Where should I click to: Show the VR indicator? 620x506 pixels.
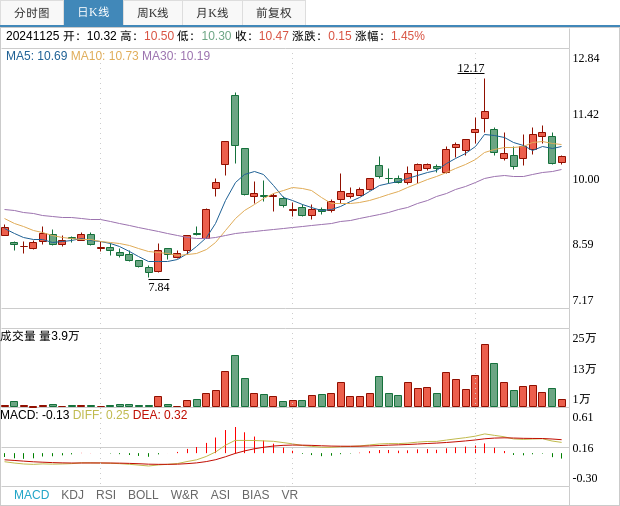[289, 495]
